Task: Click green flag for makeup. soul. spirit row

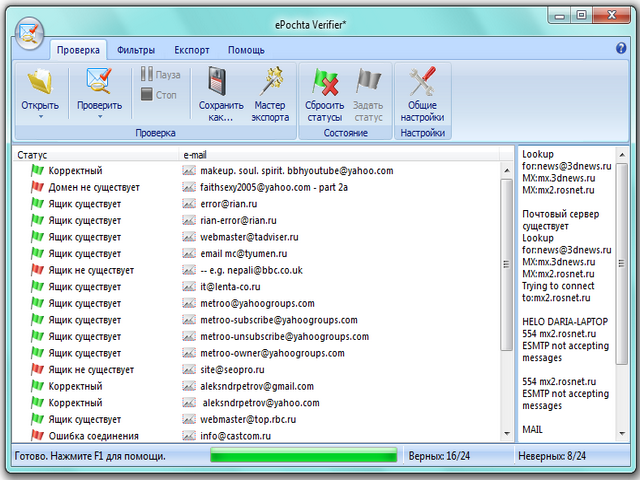Action: pyautogui.click(x=37, y=170)
